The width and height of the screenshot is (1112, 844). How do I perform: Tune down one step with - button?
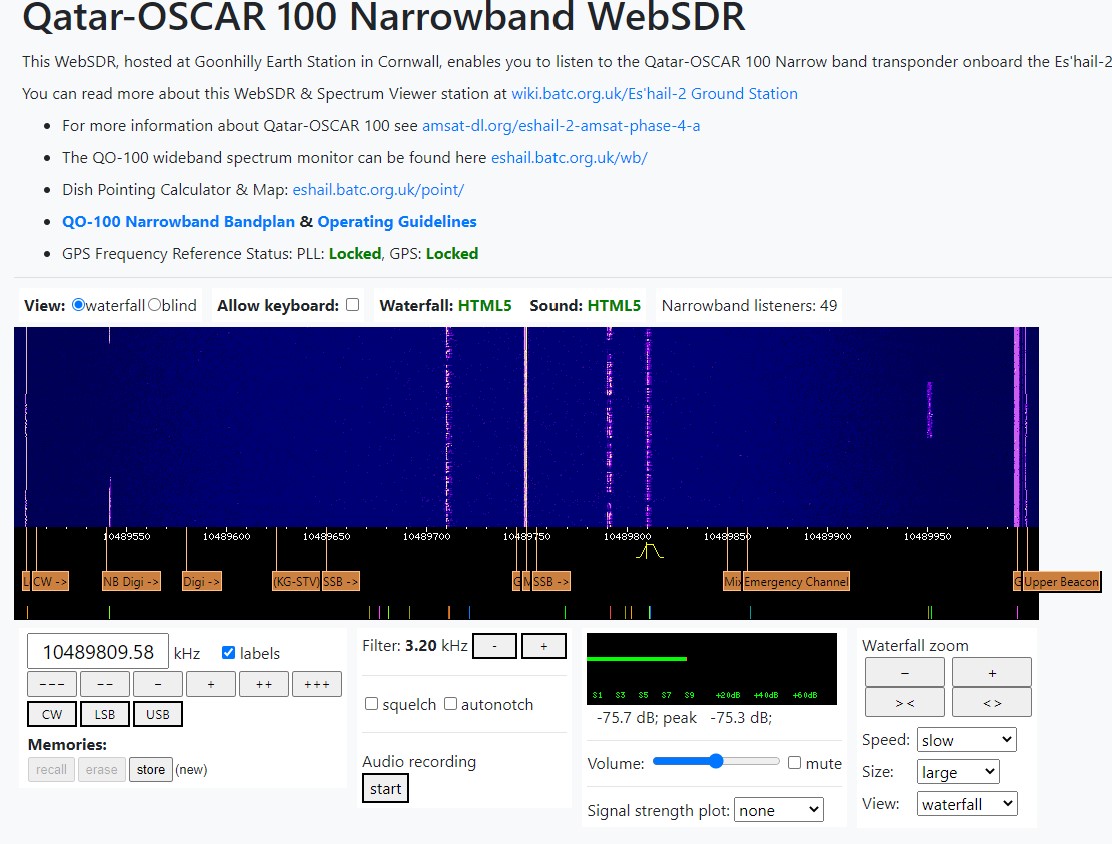point(157,684)
